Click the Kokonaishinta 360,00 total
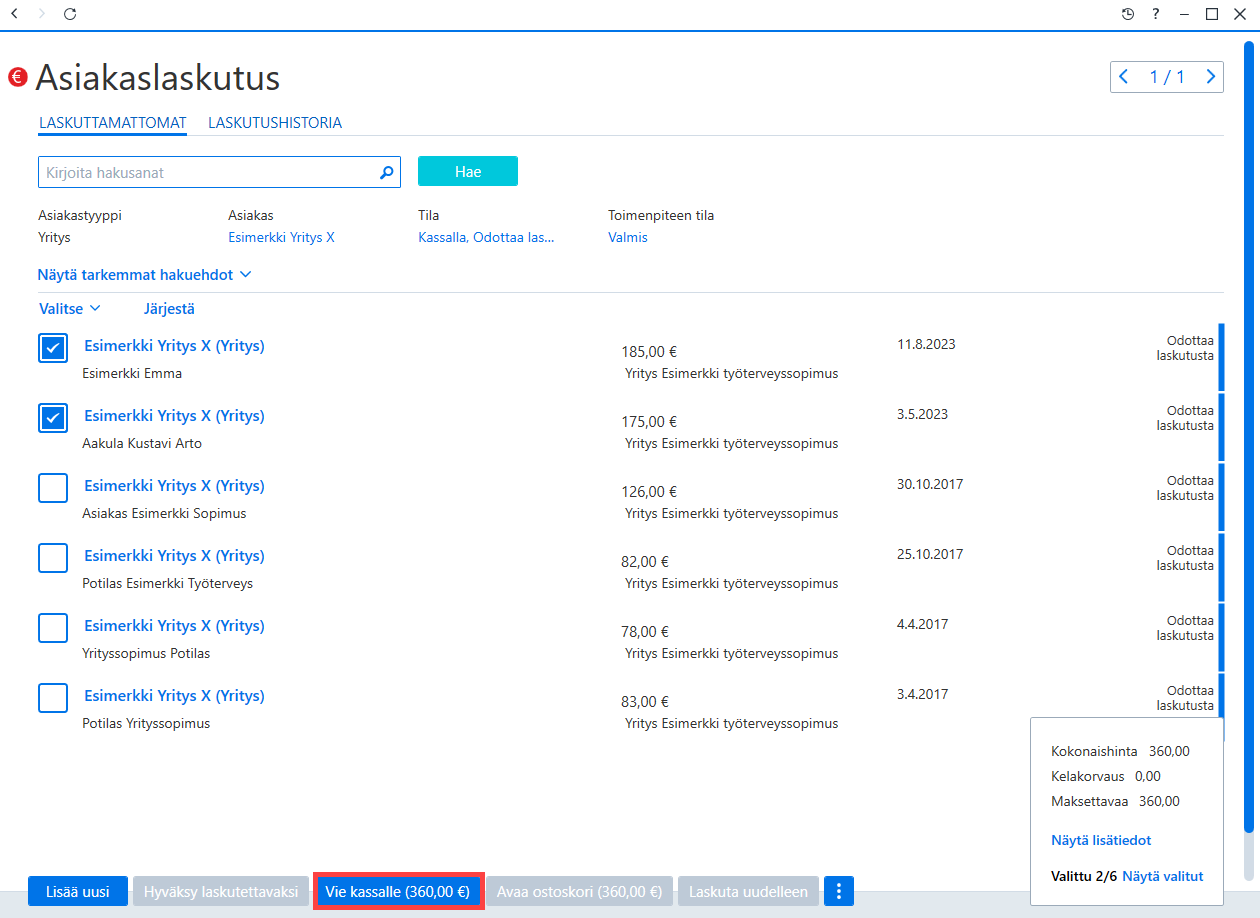Image resolution: width=1260 pixels, height=918 pixels. click(x=1120, y=751)
